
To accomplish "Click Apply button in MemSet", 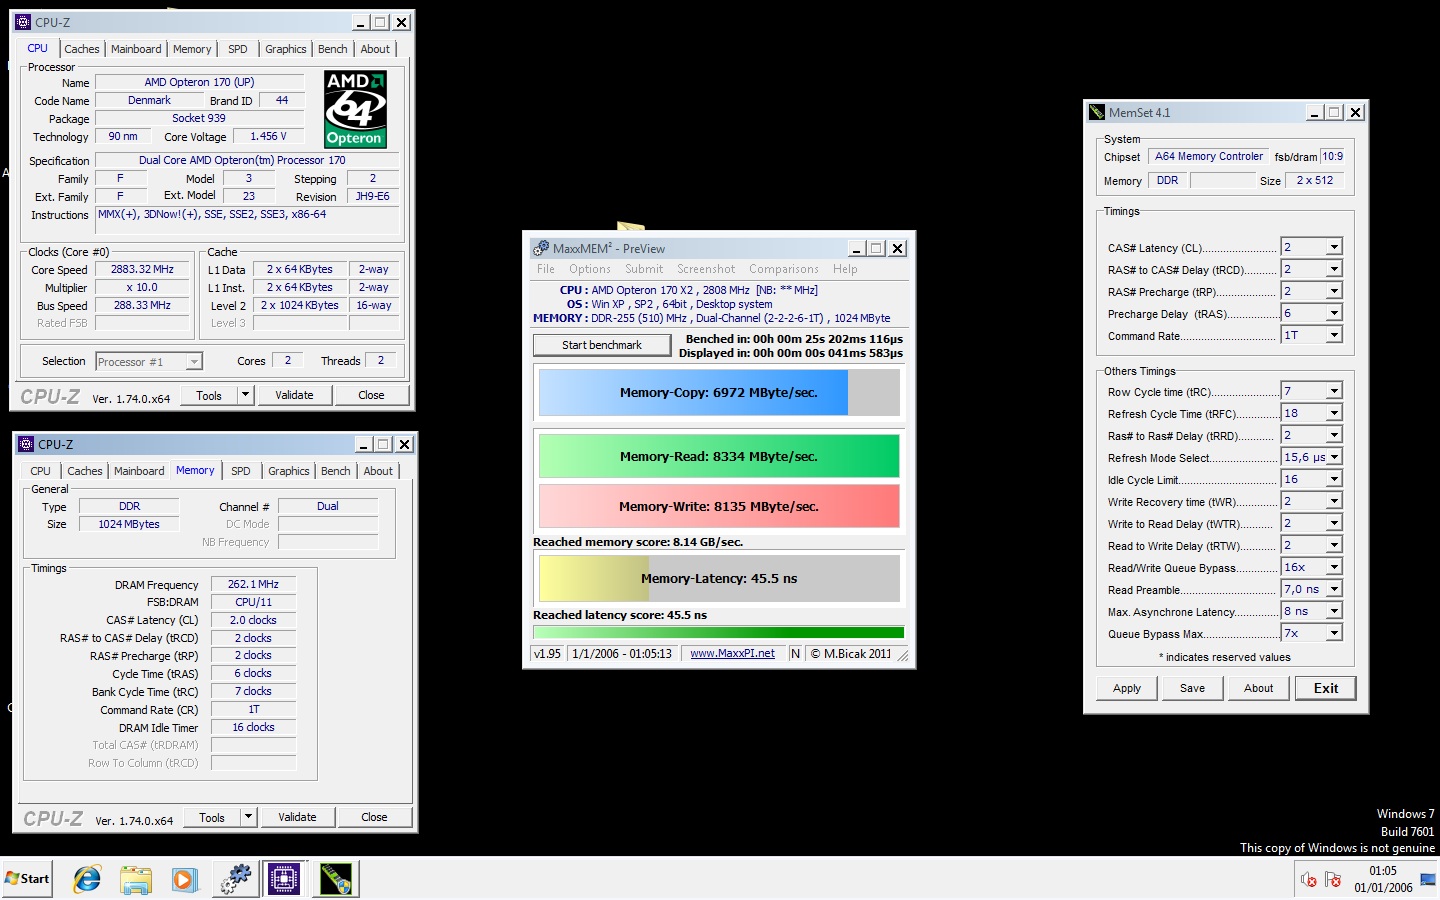I will pos(1127,688).
